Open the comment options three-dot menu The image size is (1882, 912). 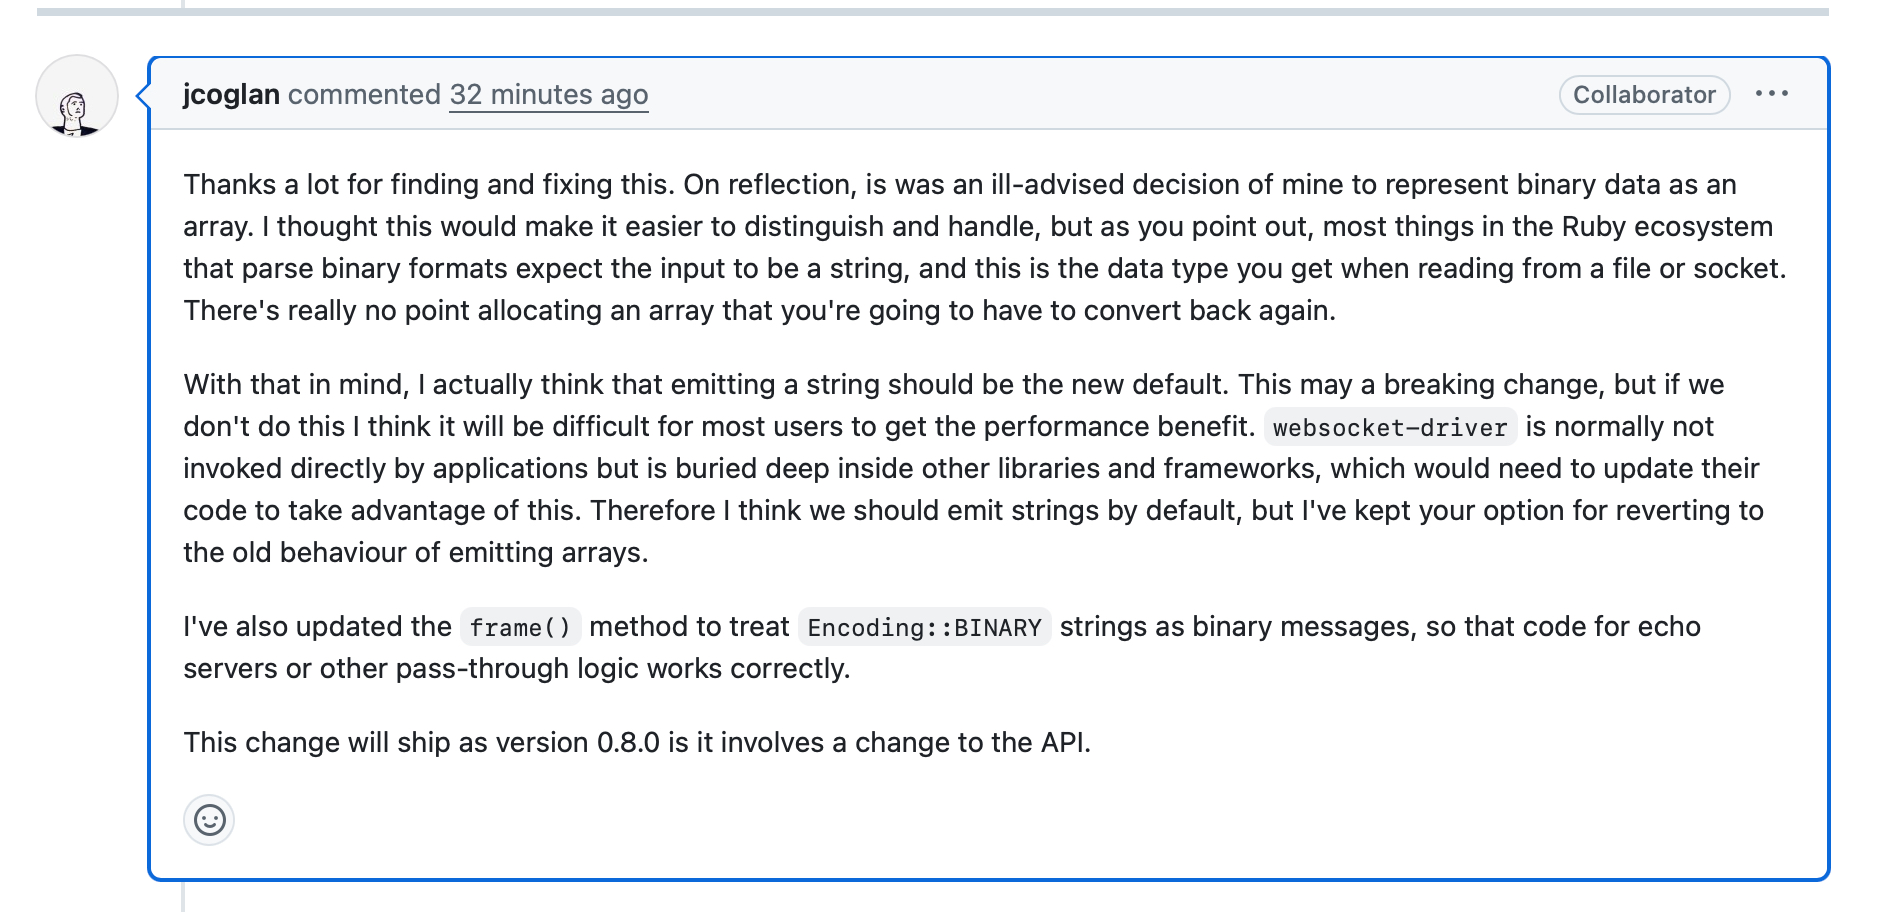(1771, 94)
